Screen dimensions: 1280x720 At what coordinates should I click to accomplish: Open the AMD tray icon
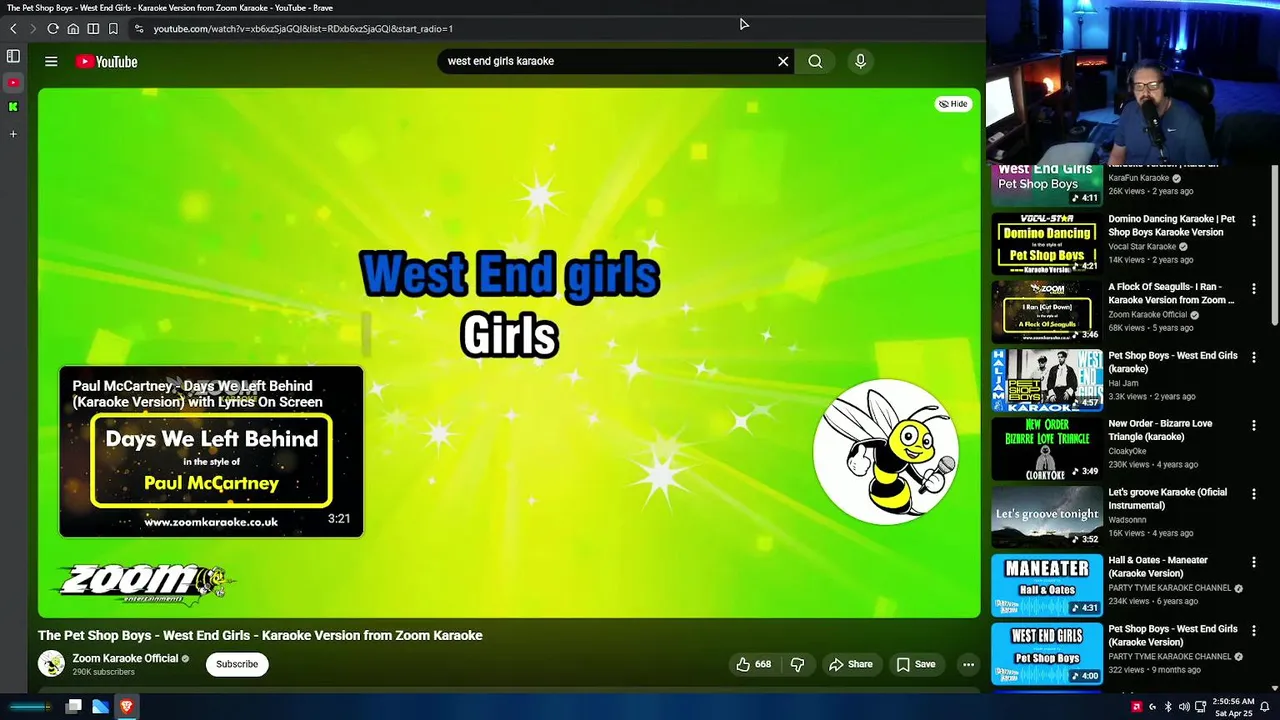(x=1136, y=707)
